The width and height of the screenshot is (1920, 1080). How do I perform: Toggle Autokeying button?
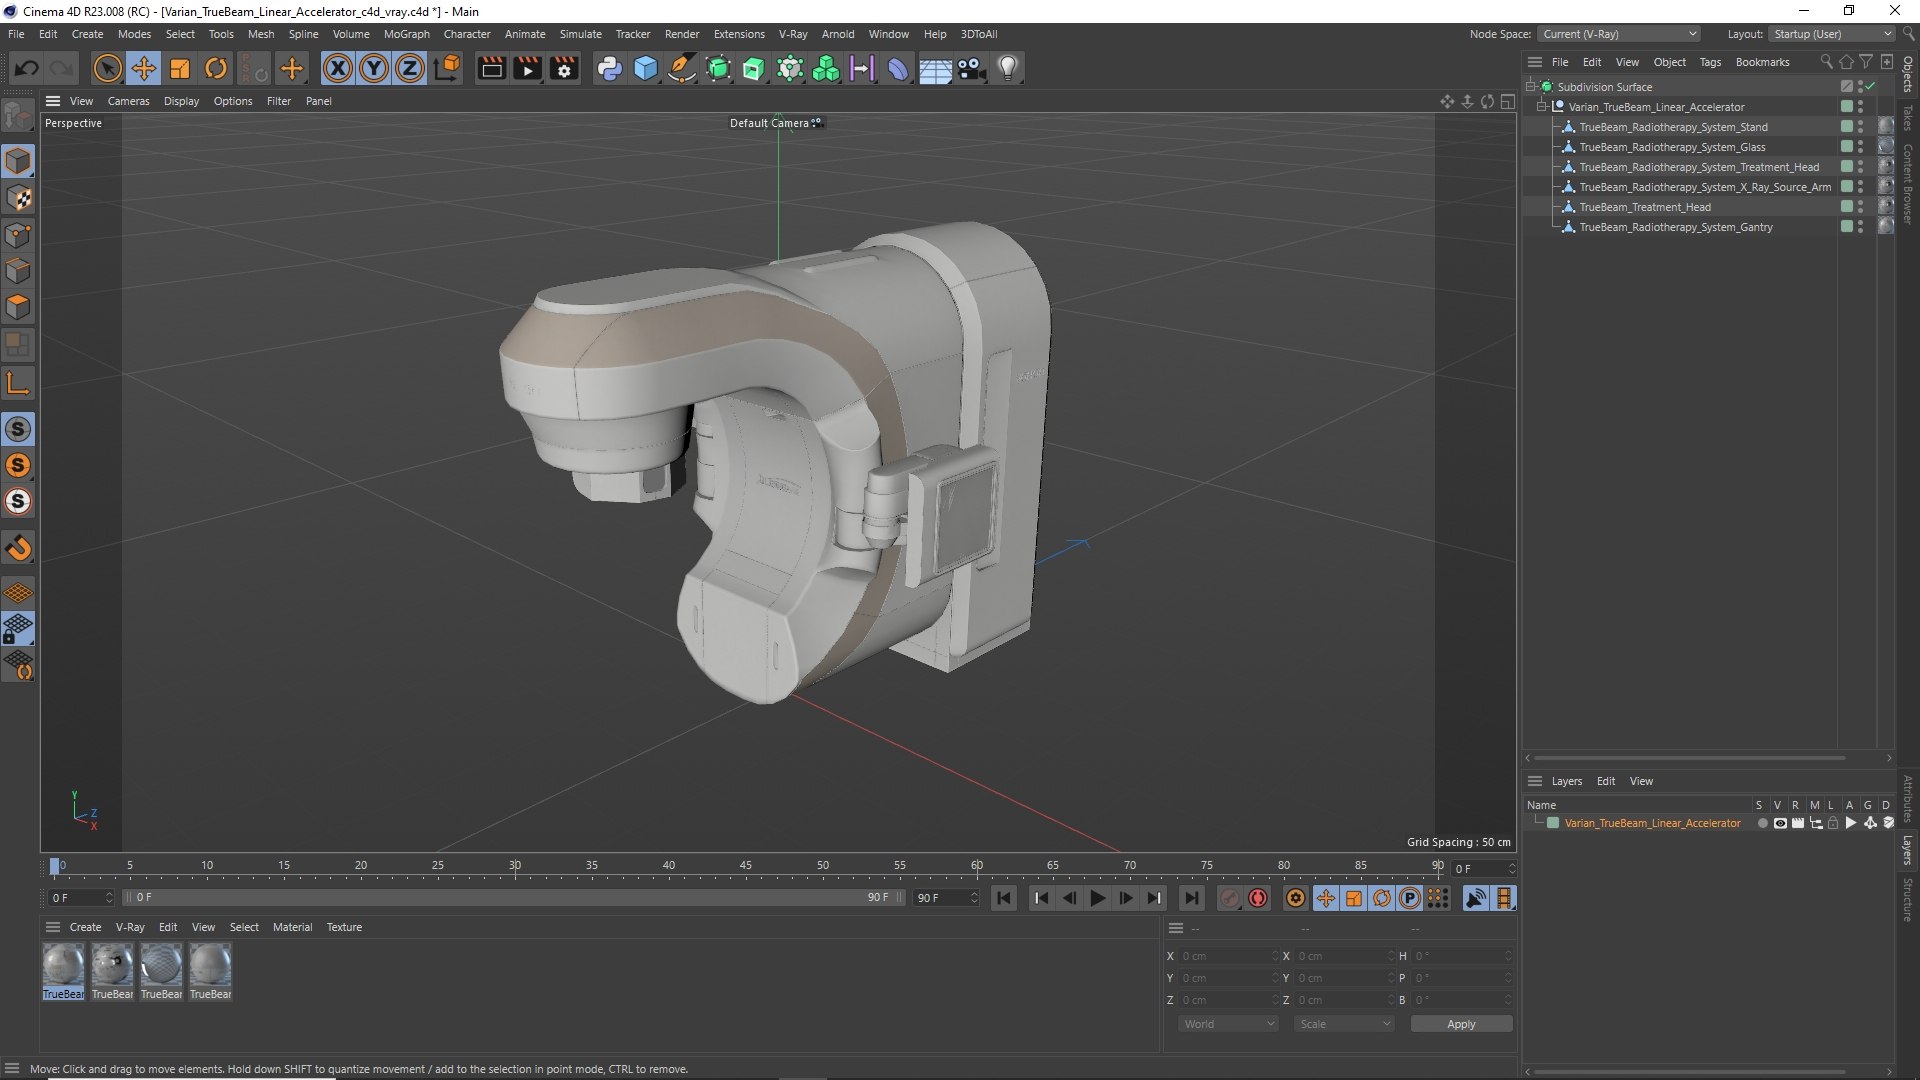coord(1258,898)
